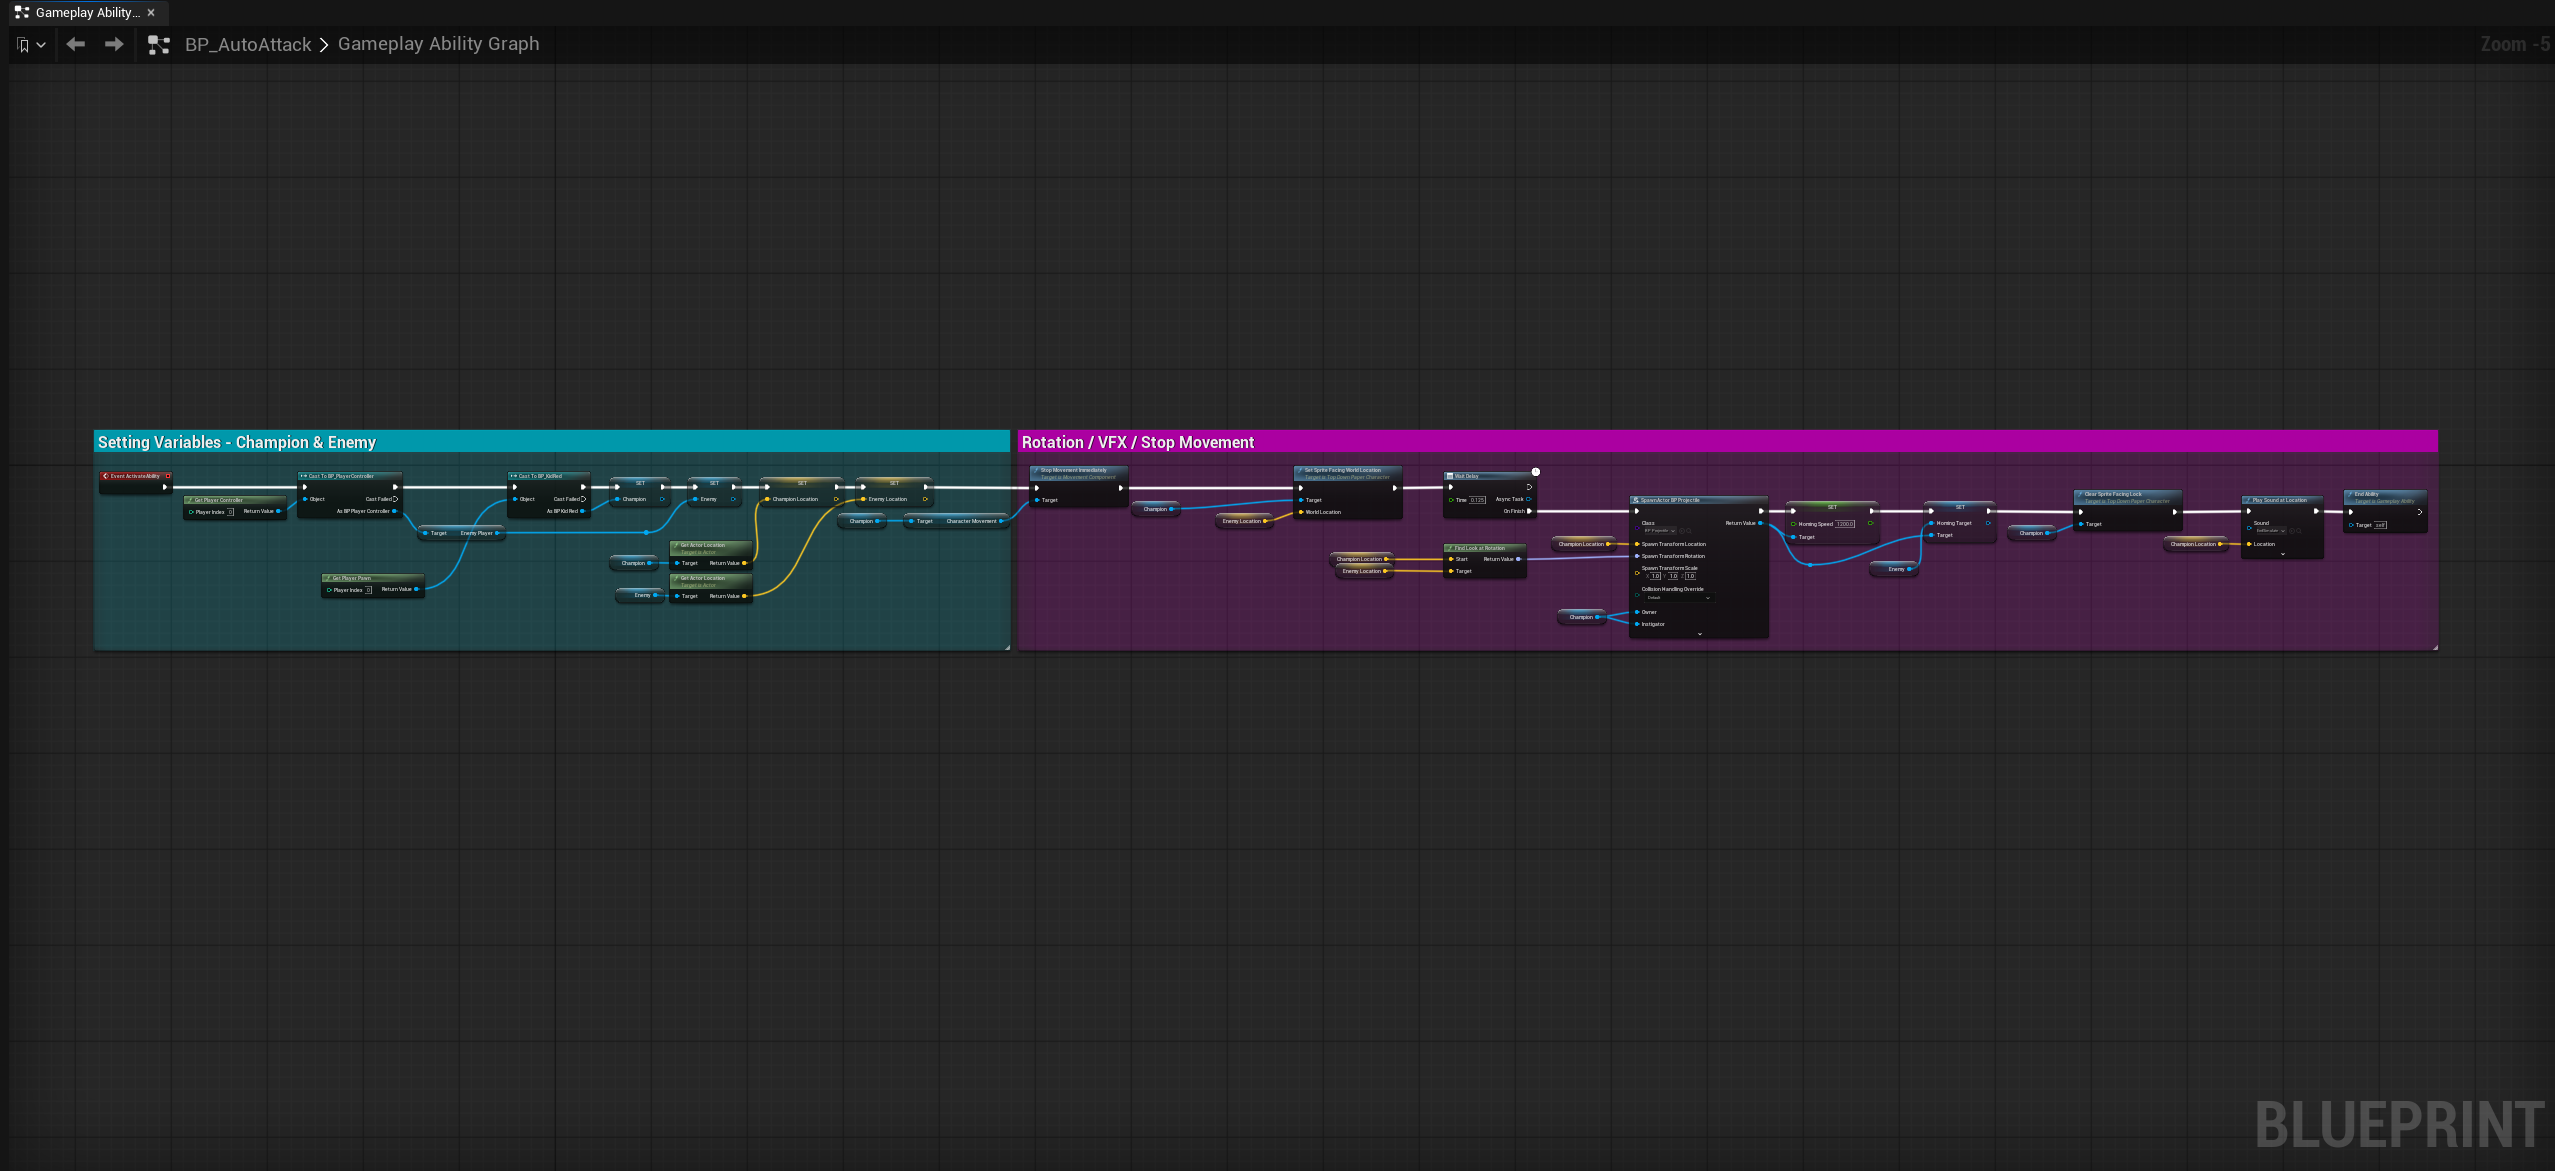Screen dimensions: 2555x1171
Task: Click Return Value pin of Find Look at Rotation
Action: [1519, 559]
